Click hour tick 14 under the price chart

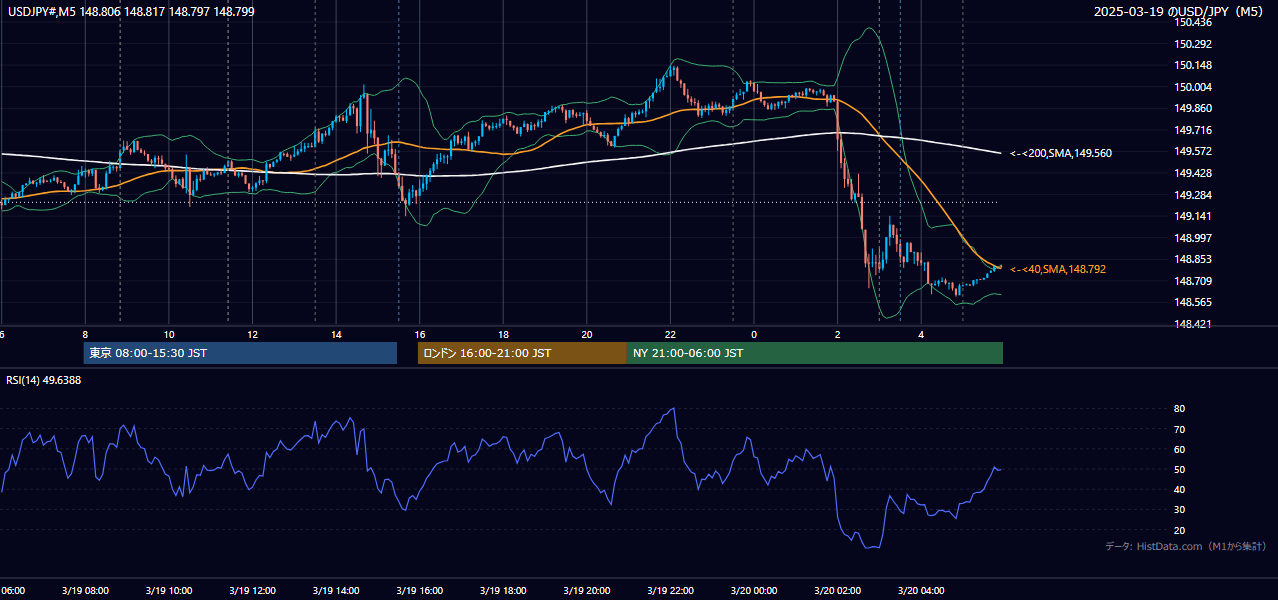click(x=336, y=335)
